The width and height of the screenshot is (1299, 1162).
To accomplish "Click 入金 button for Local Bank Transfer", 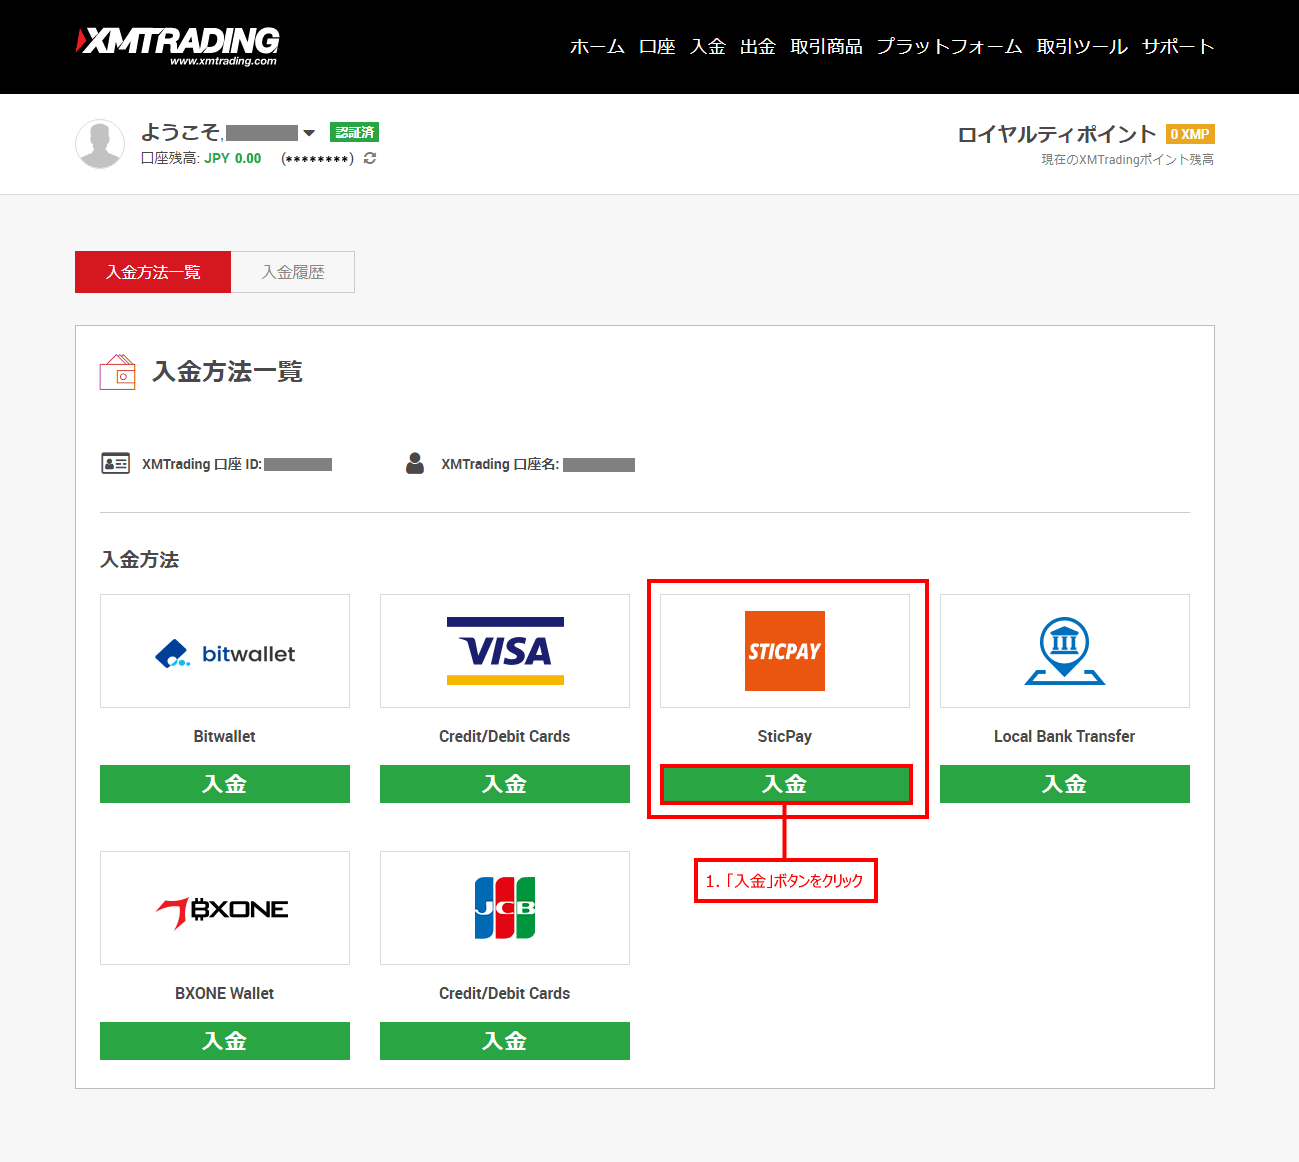I will coord(1064,784).
